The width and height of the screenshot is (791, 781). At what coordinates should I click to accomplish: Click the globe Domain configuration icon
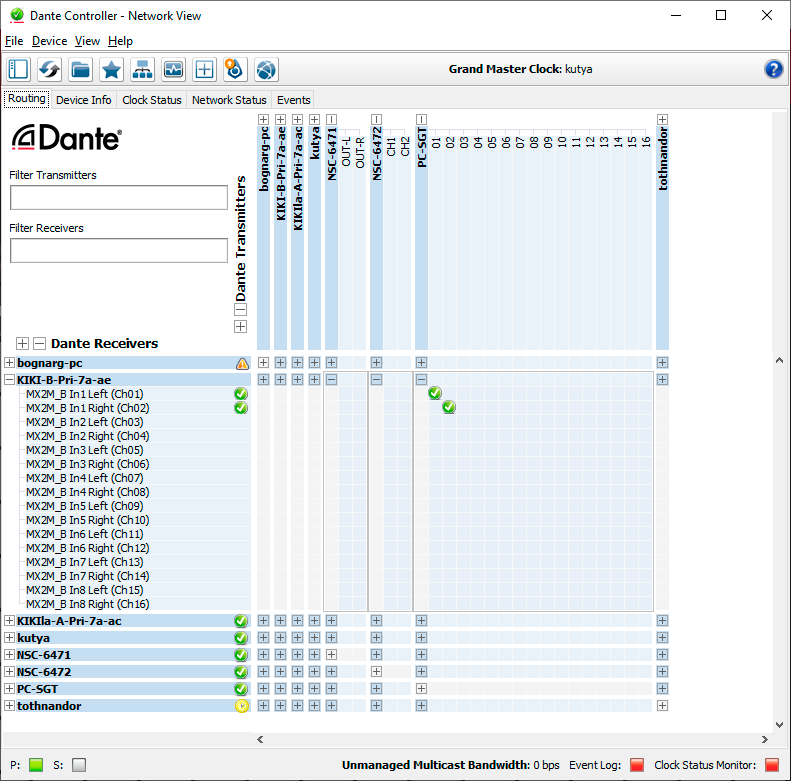point(266,69)
